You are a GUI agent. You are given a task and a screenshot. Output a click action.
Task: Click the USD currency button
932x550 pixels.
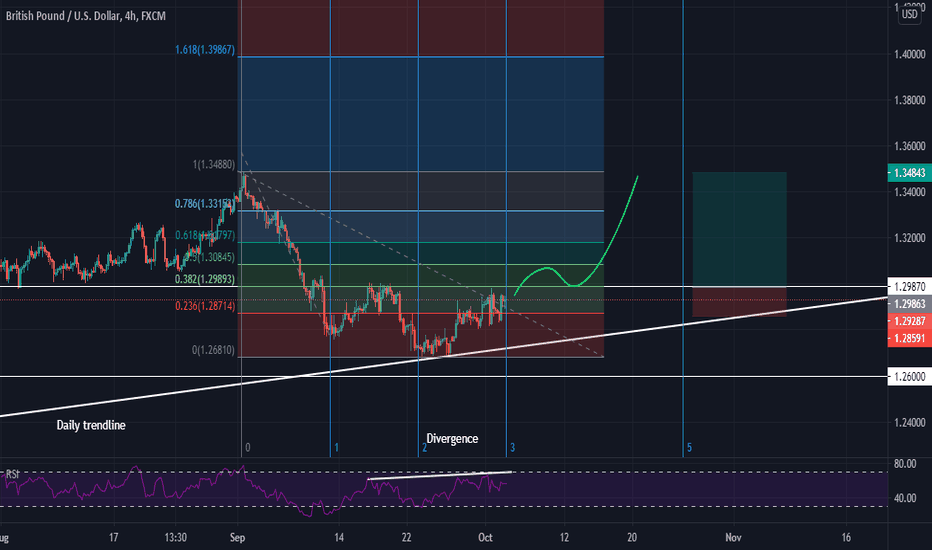pyautogui.click(x=909, y=14)
